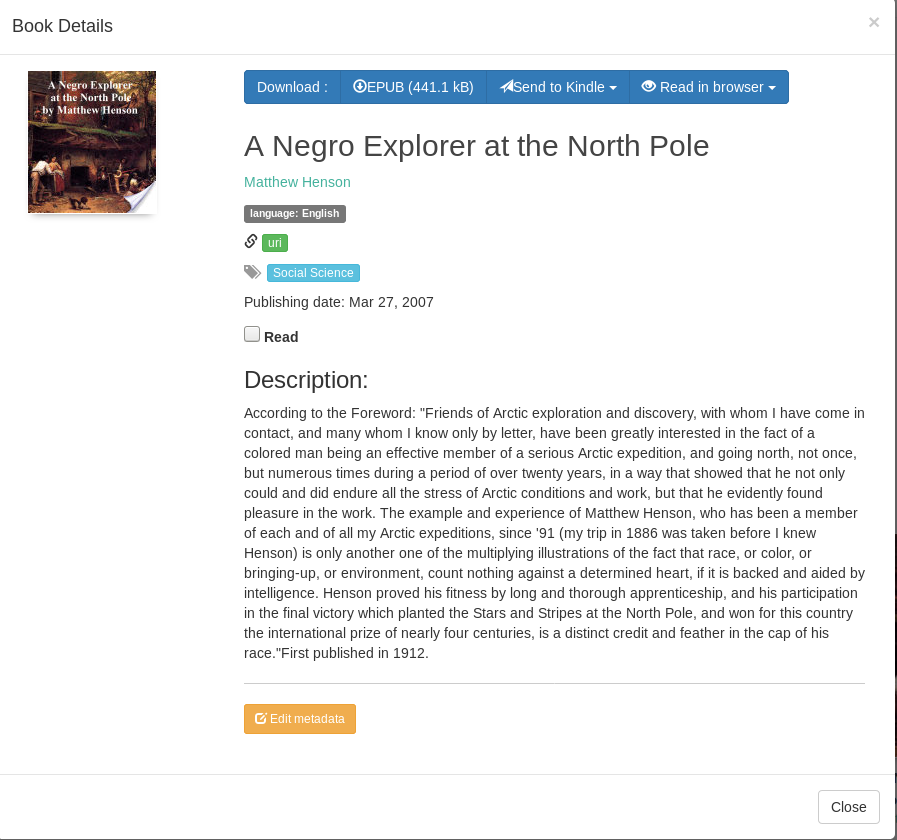Screen dimensions: 897x840
Task: Open the green uri identifier badge
Action: pyautogui.click(x=275, y=243)
